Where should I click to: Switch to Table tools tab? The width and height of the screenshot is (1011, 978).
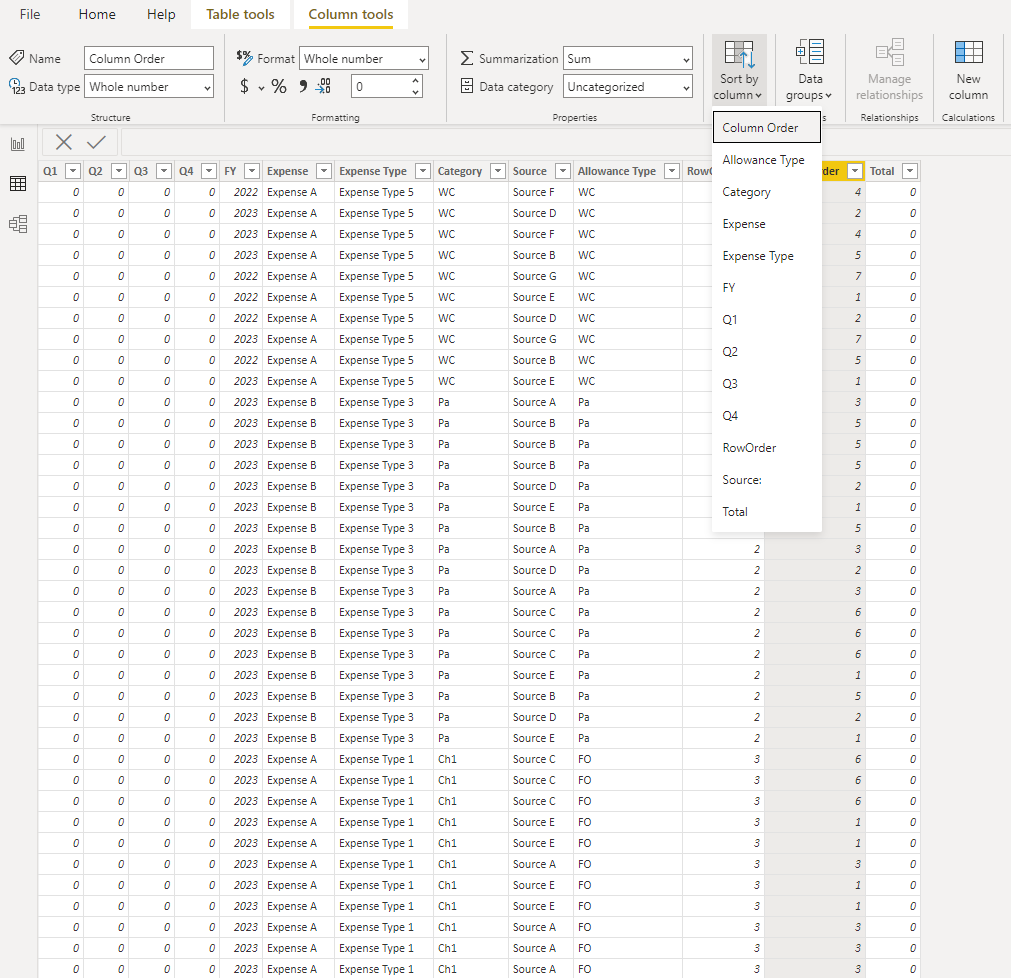240,14
